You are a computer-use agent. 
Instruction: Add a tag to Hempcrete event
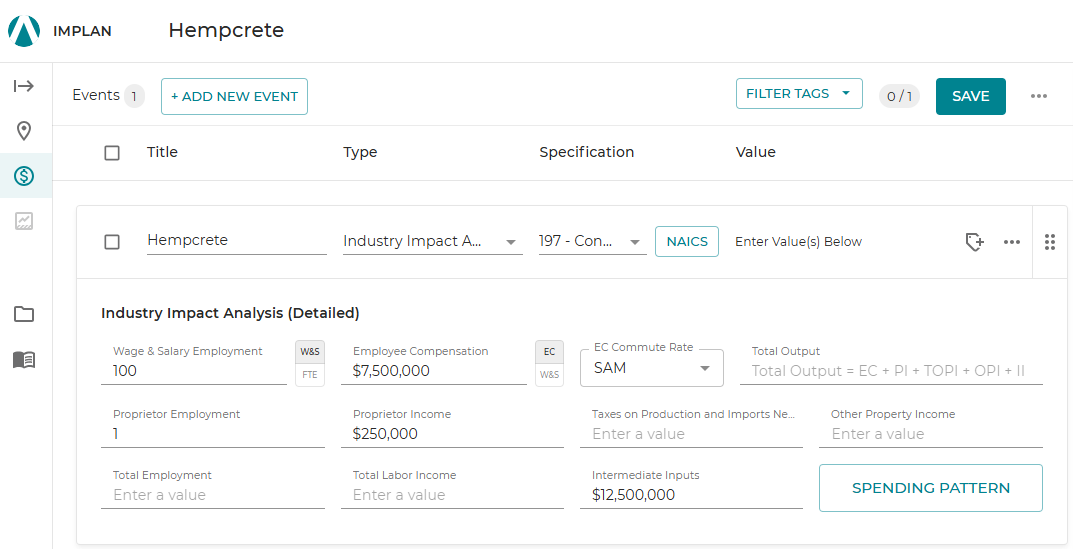pos(974,241)
